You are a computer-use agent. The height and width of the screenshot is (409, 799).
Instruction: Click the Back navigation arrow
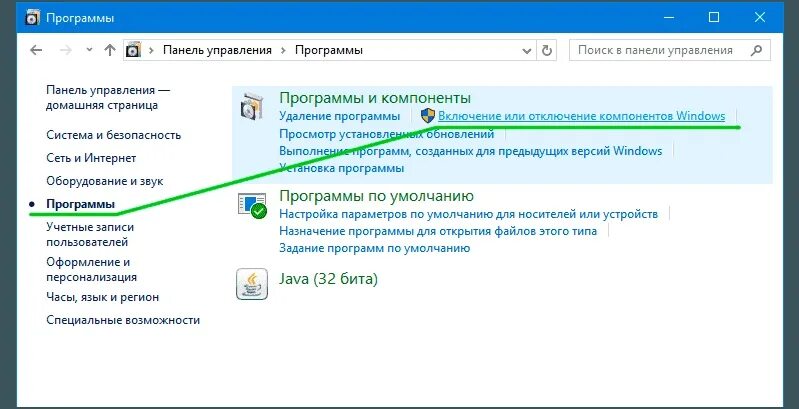pyautogui.click(x=36, y=50)
